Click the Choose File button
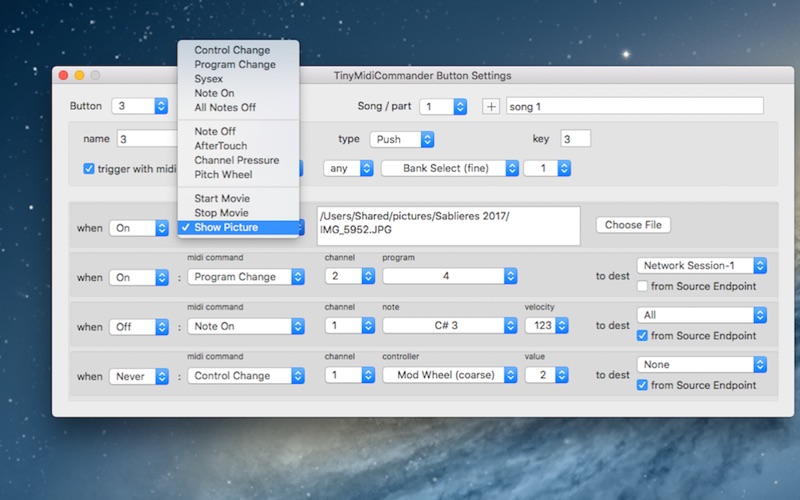The image size is (800, 500). click(633, 225)
